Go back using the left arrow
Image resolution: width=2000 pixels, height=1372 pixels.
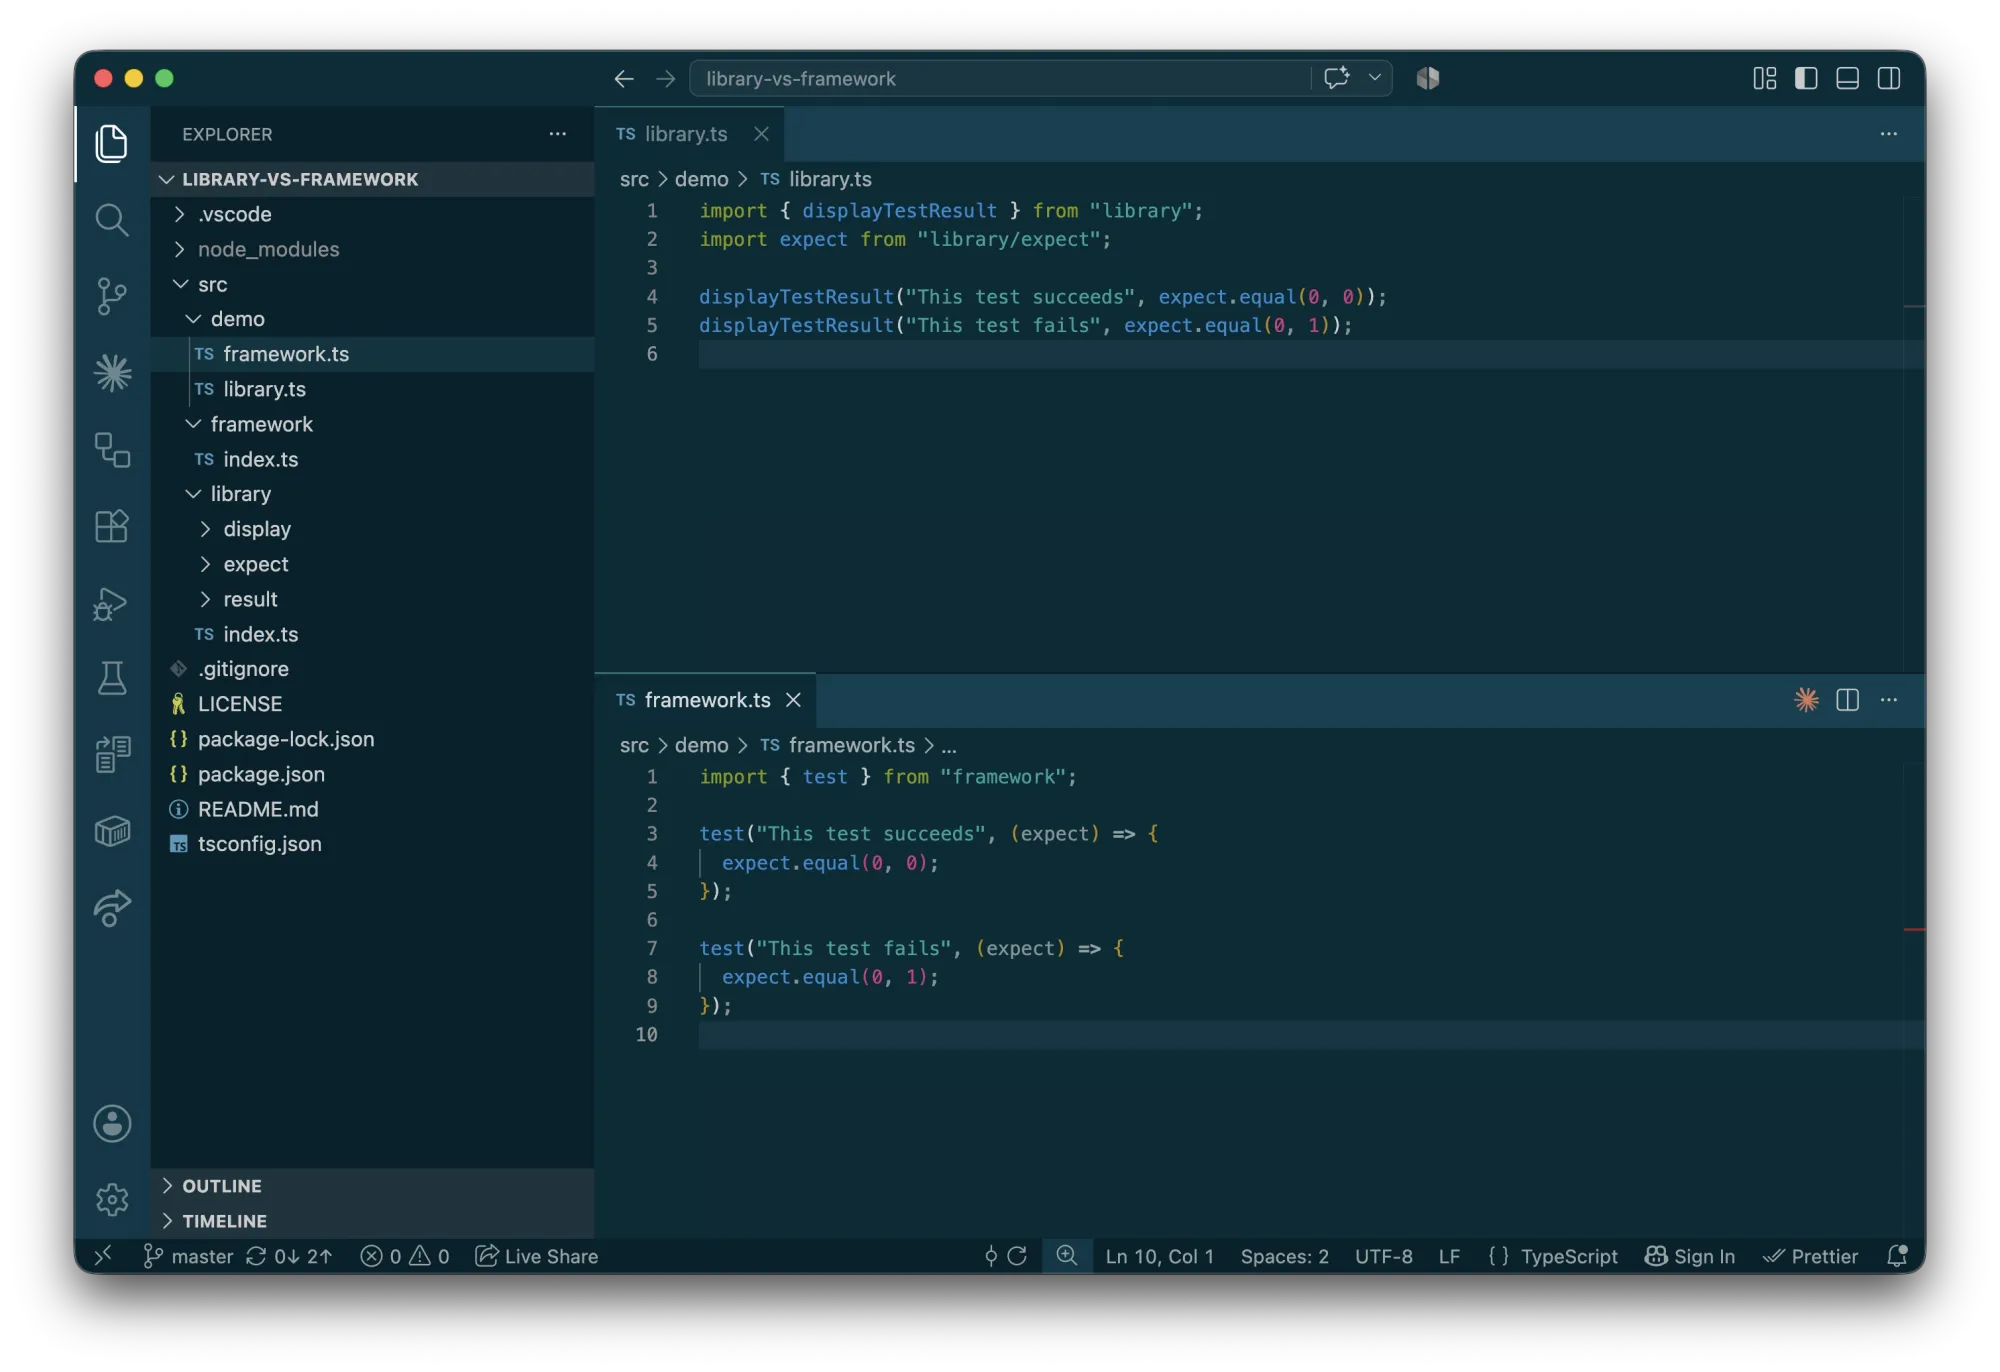point(624,78)
